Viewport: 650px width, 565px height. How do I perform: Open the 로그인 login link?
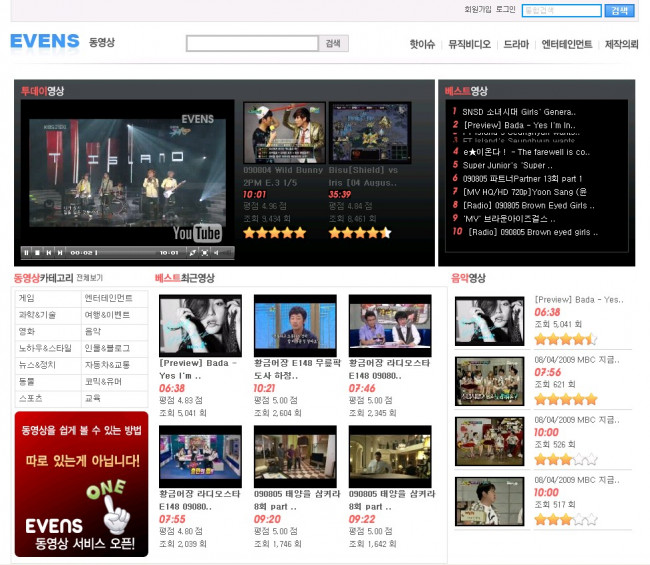pyautogui.click(x=506, y=9)
